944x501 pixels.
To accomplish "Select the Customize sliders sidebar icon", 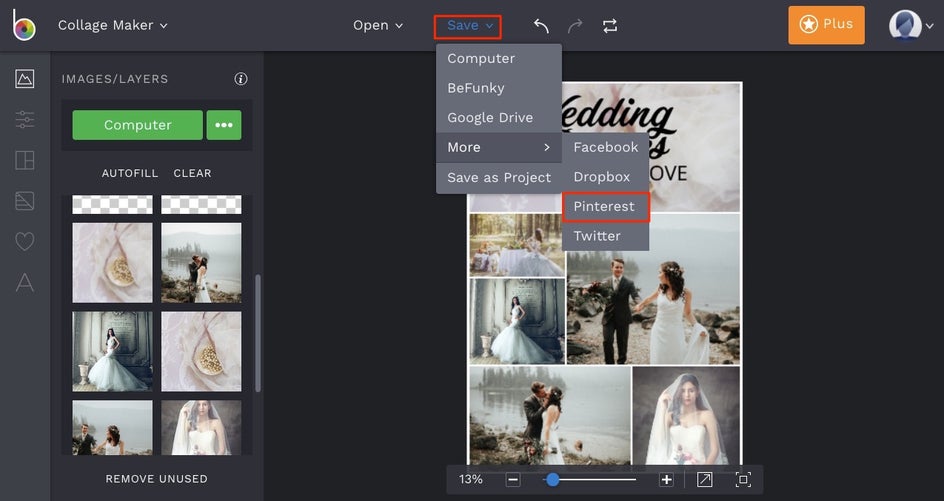I will click(25, 119).
